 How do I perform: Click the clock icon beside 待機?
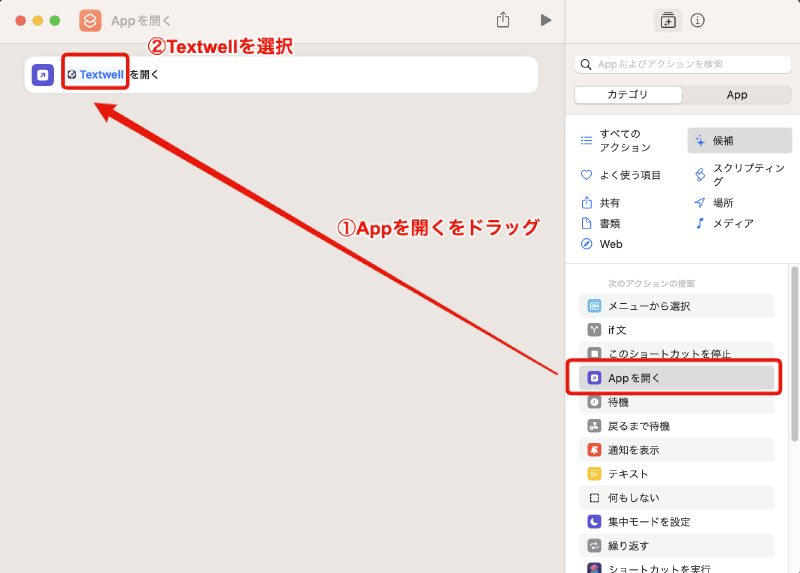[594, 402]
